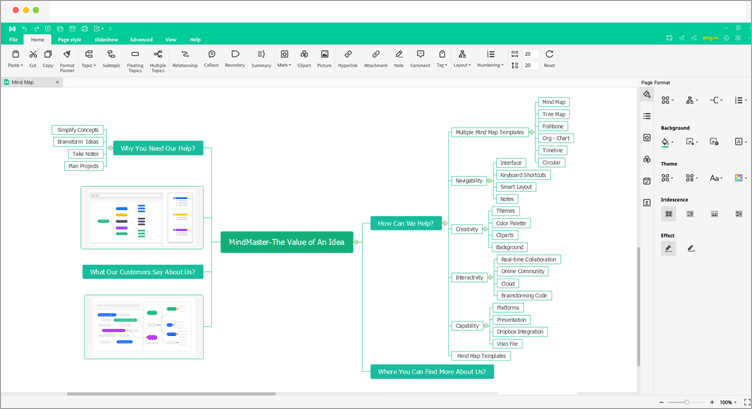Viewport: 752px width, 409px height.
Task: Expand the Numbering dropdown
Action: (x=491, y=58)
